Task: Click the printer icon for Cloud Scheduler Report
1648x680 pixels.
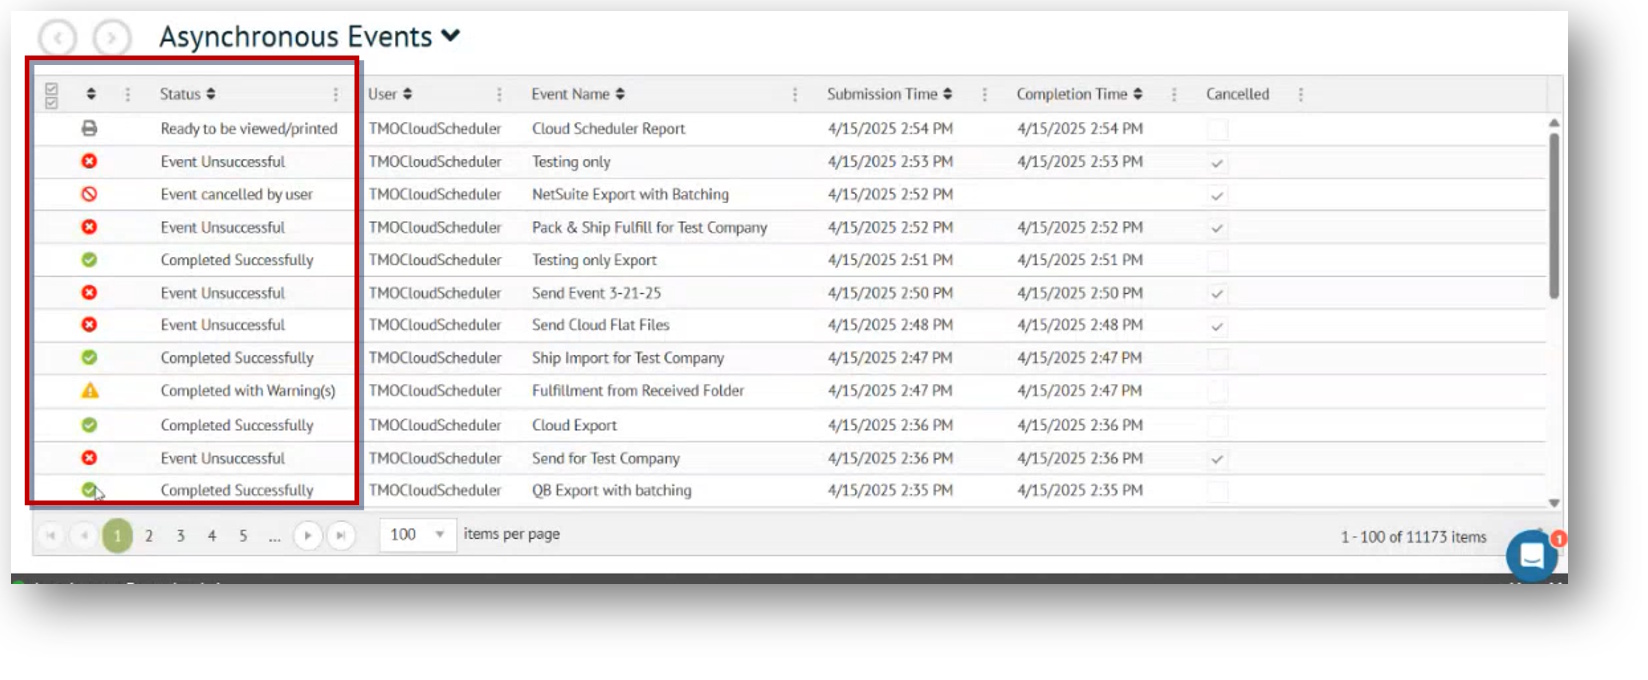Action: click(x=89, y=128)
